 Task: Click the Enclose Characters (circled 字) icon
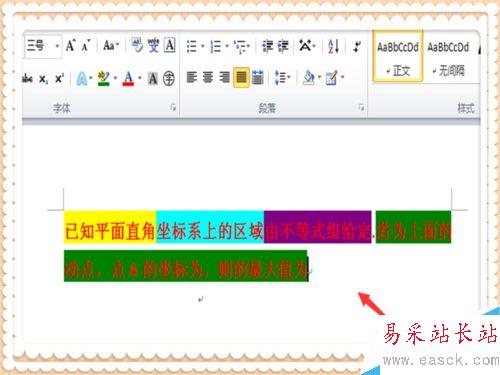click(x=169, y=79)
